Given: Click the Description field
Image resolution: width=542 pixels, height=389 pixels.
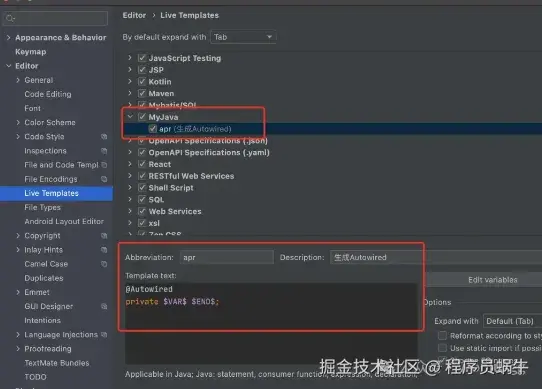Looking at the screenshot, I should [x=436, y=257].
